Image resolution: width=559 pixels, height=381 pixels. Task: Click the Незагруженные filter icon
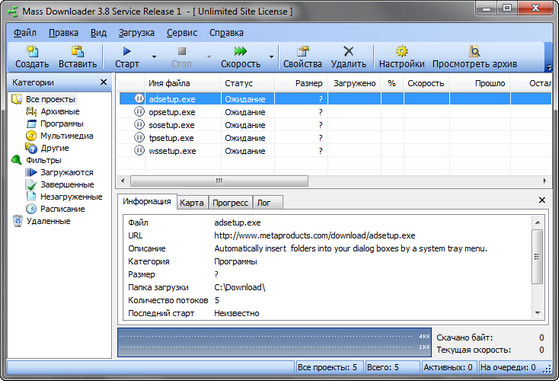point(31,196)
